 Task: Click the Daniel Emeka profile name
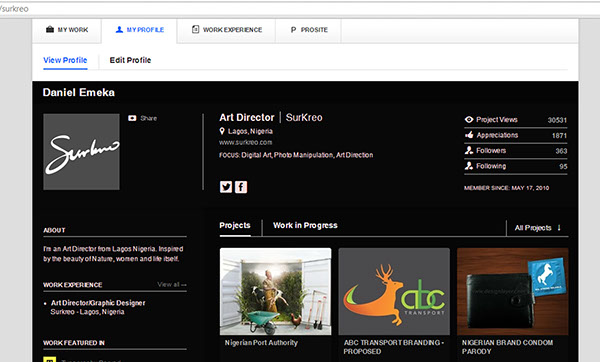78,92
